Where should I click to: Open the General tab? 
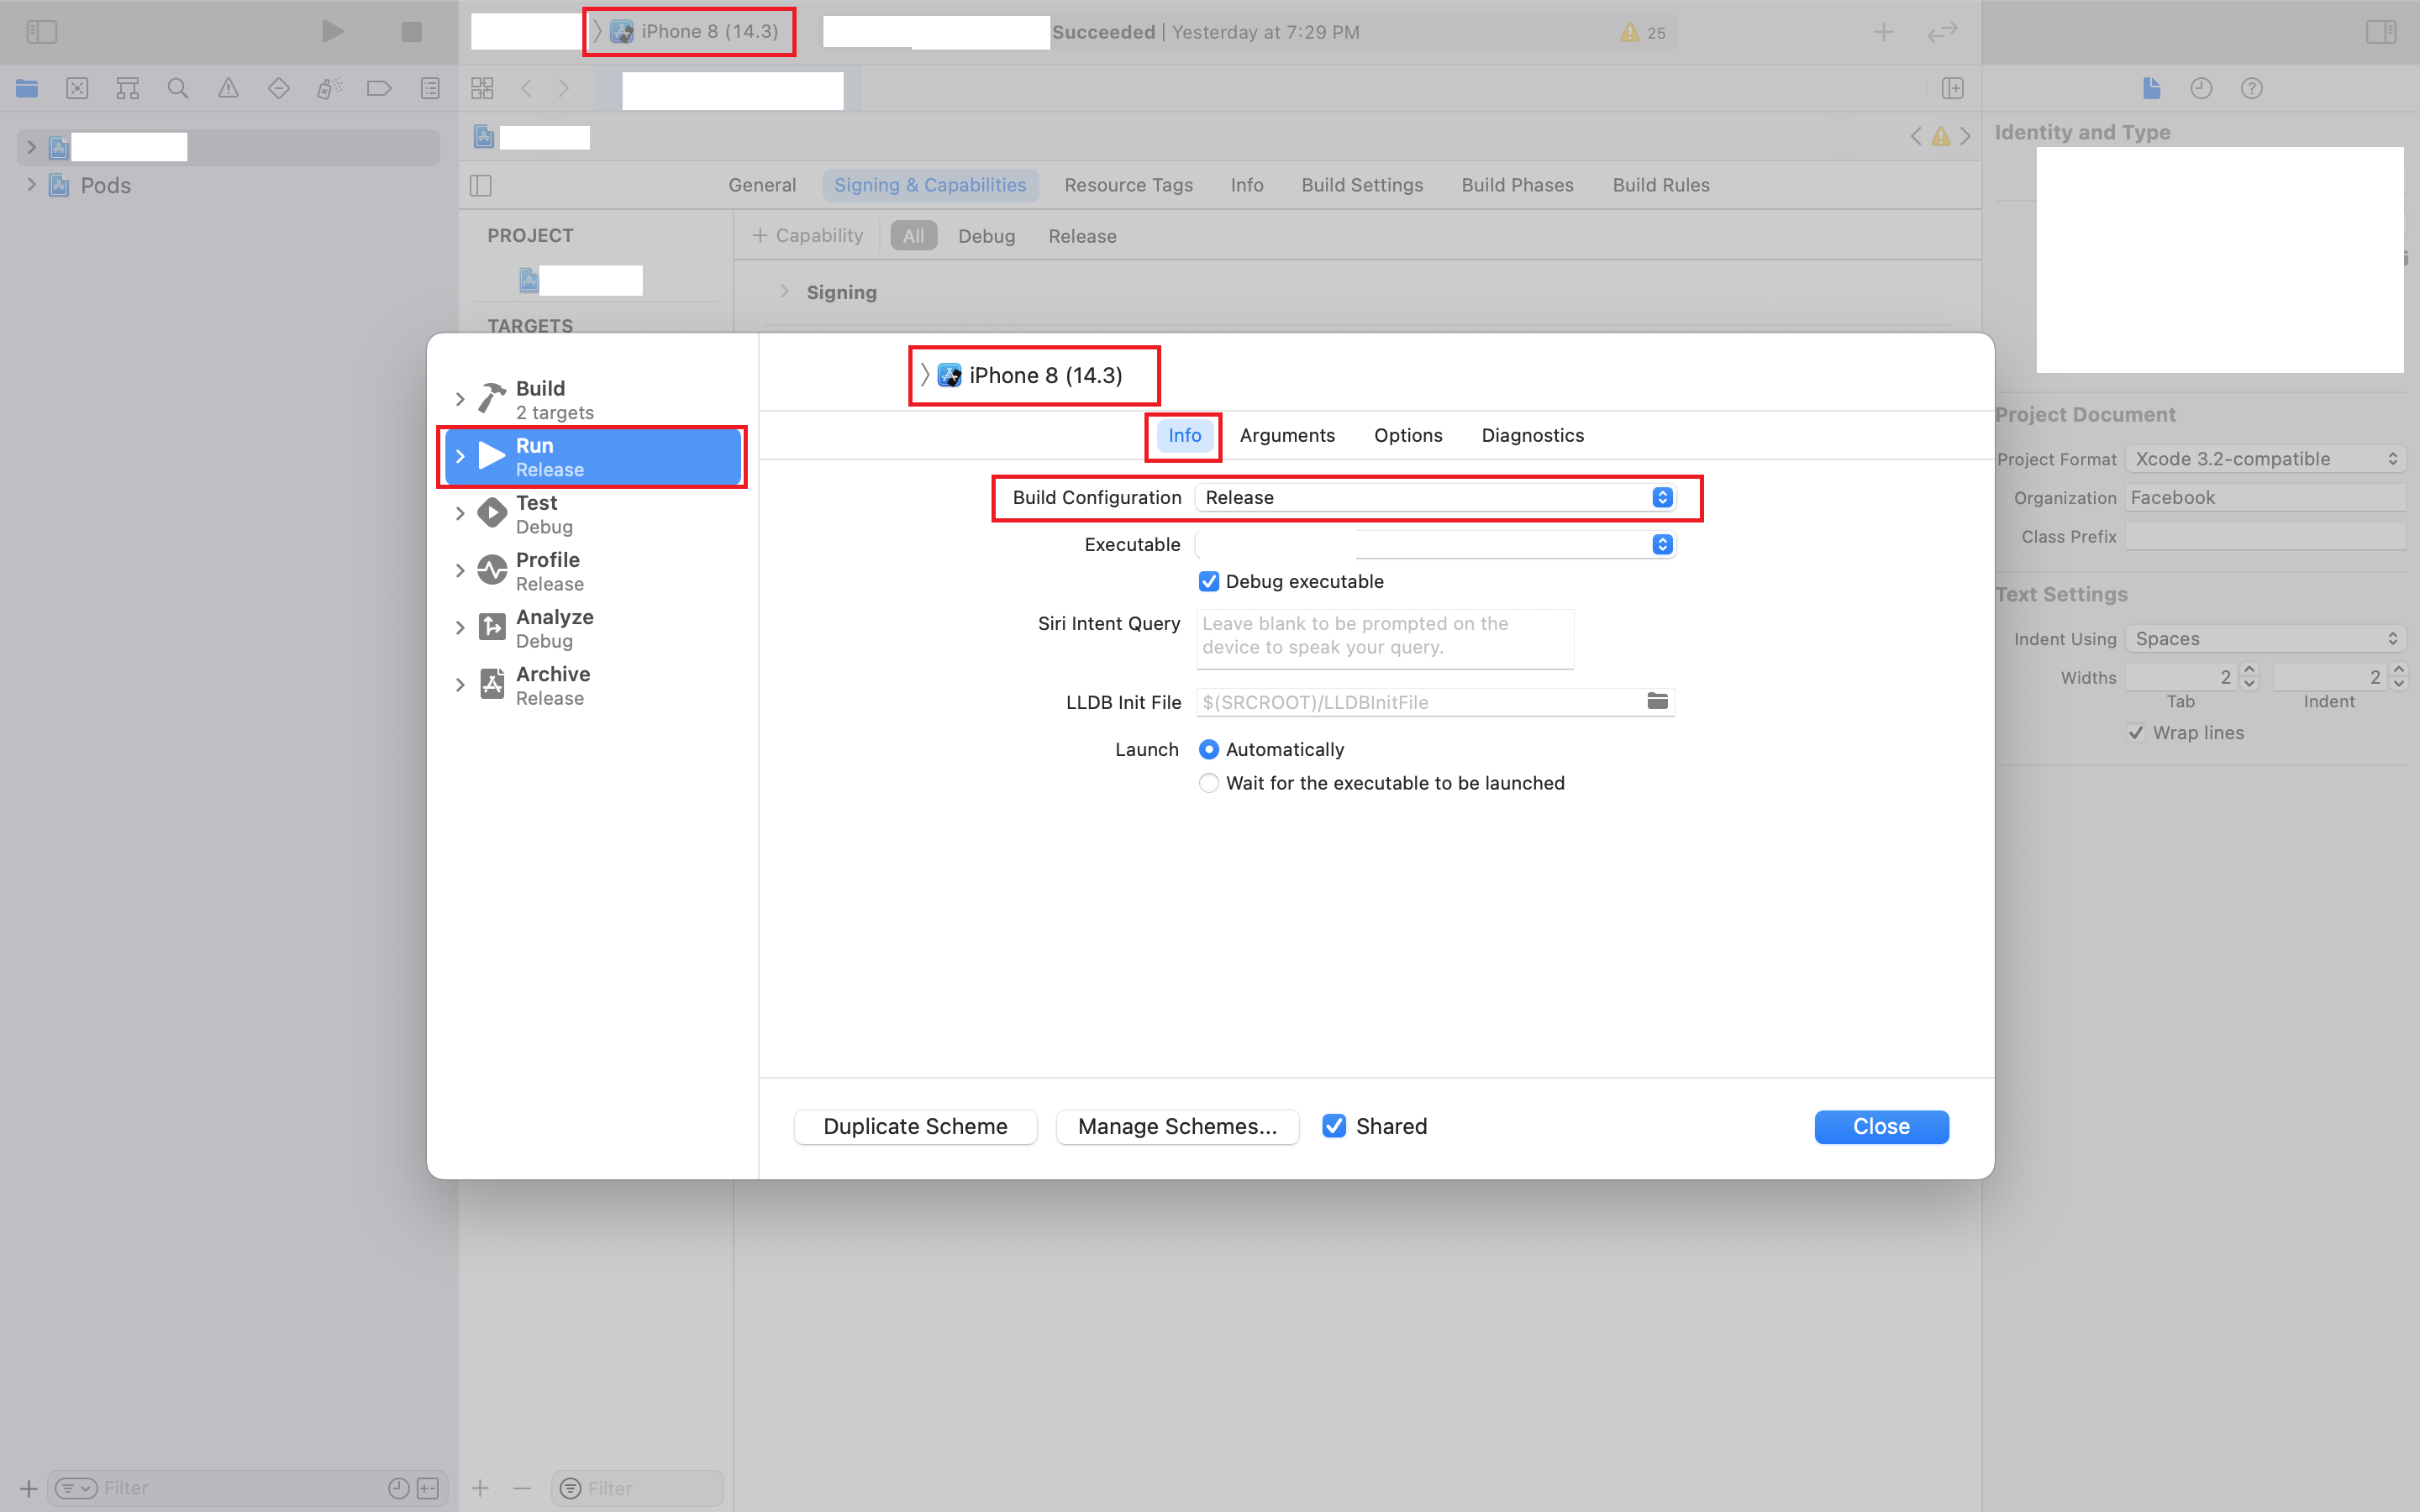(762, 185)
